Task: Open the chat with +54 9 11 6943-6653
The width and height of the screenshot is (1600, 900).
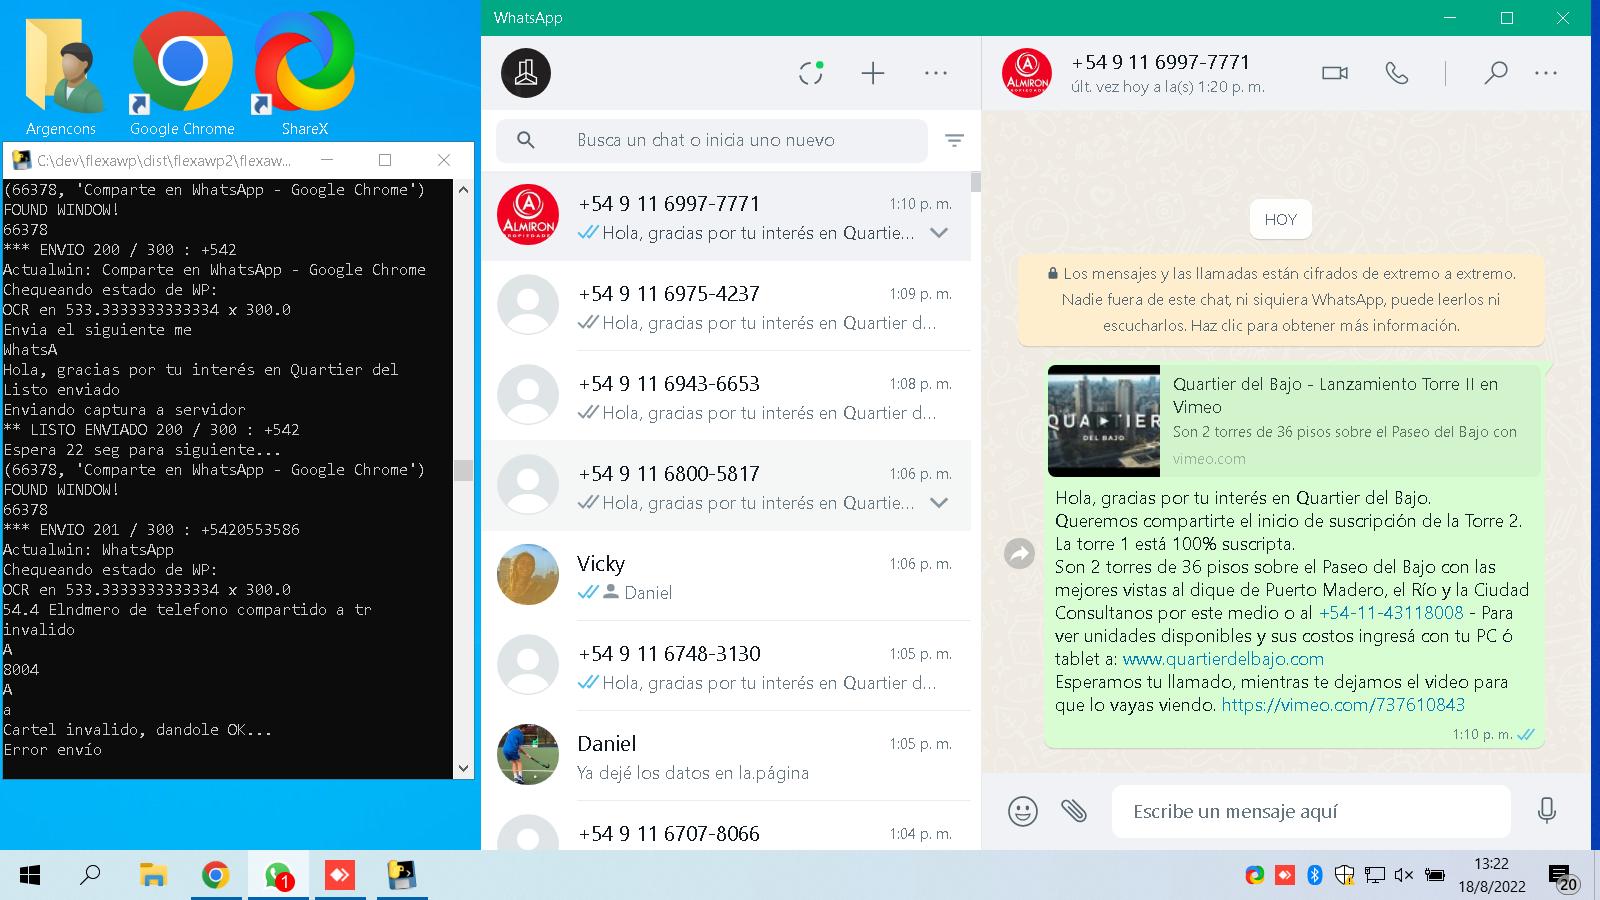Action: tap(726, 396)
